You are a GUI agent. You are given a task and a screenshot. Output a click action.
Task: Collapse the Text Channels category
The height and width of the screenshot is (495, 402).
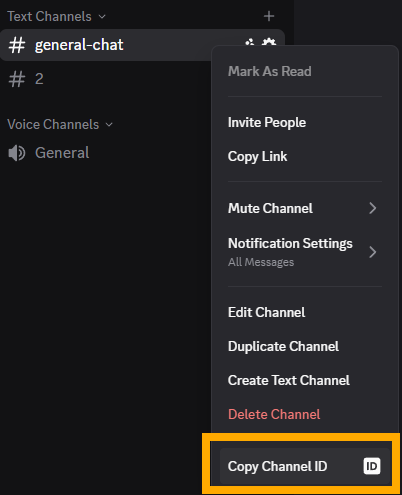coord(56,16)
